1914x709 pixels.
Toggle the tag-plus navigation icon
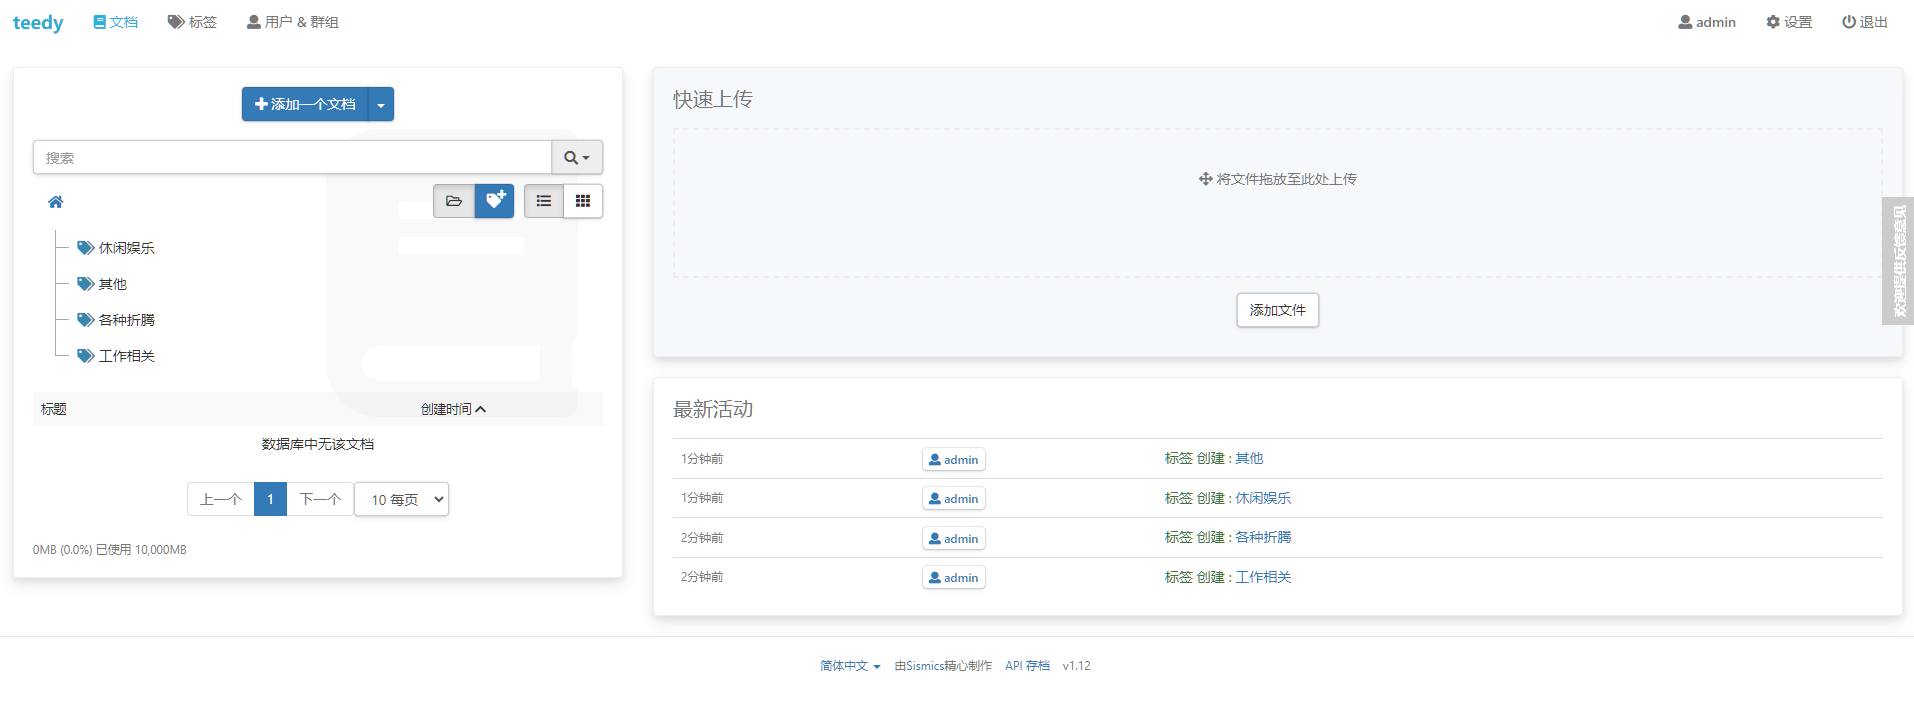point(495,201)
